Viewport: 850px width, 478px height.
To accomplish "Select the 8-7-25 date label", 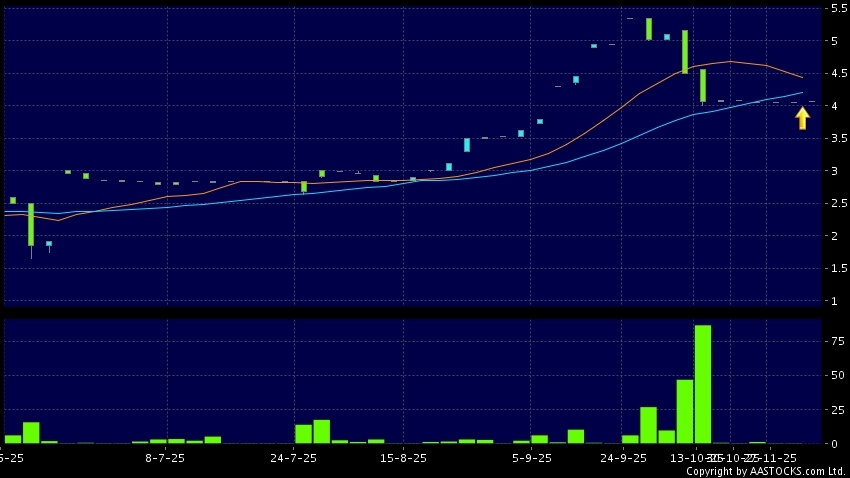I will 165,458.
